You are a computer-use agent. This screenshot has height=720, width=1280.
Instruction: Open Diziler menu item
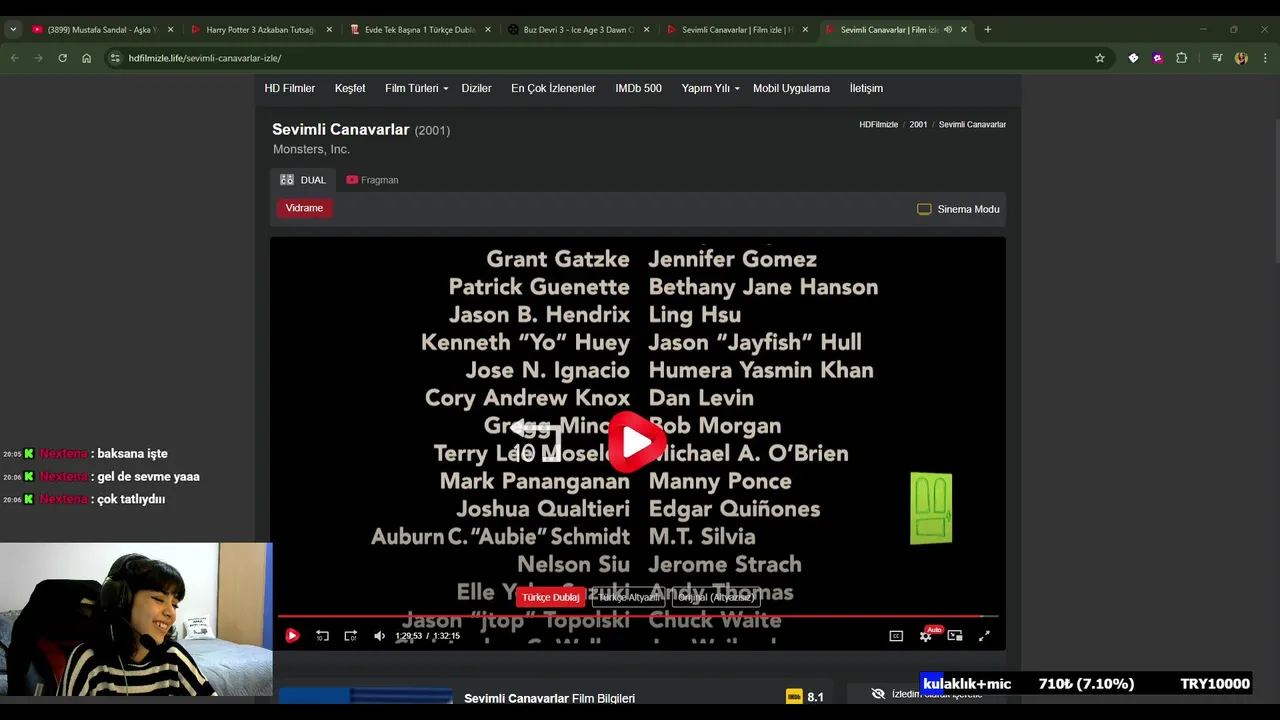[x=476, y=88]
